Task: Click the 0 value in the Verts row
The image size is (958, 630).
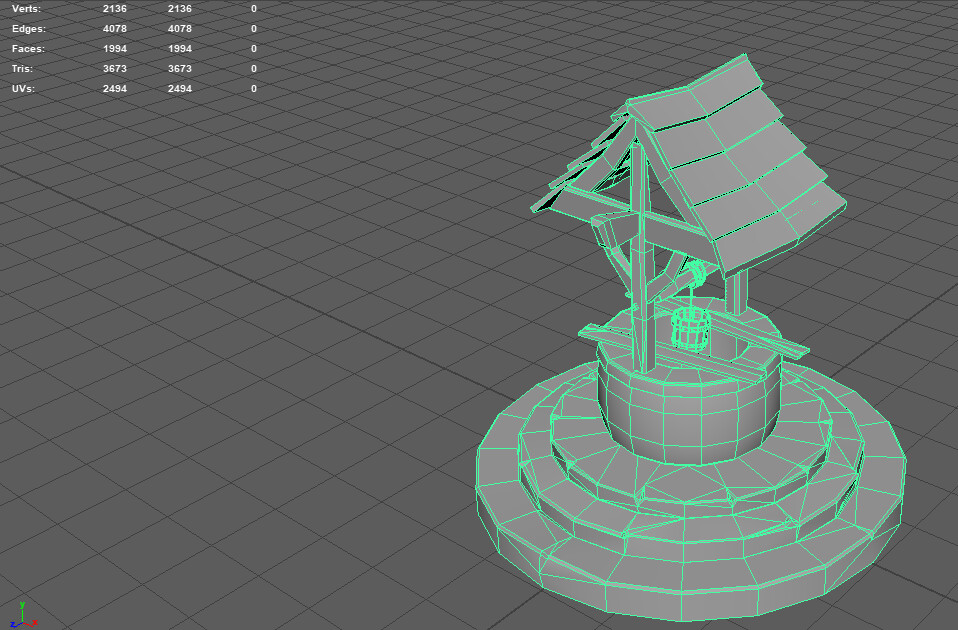Action: coord(254,9)
